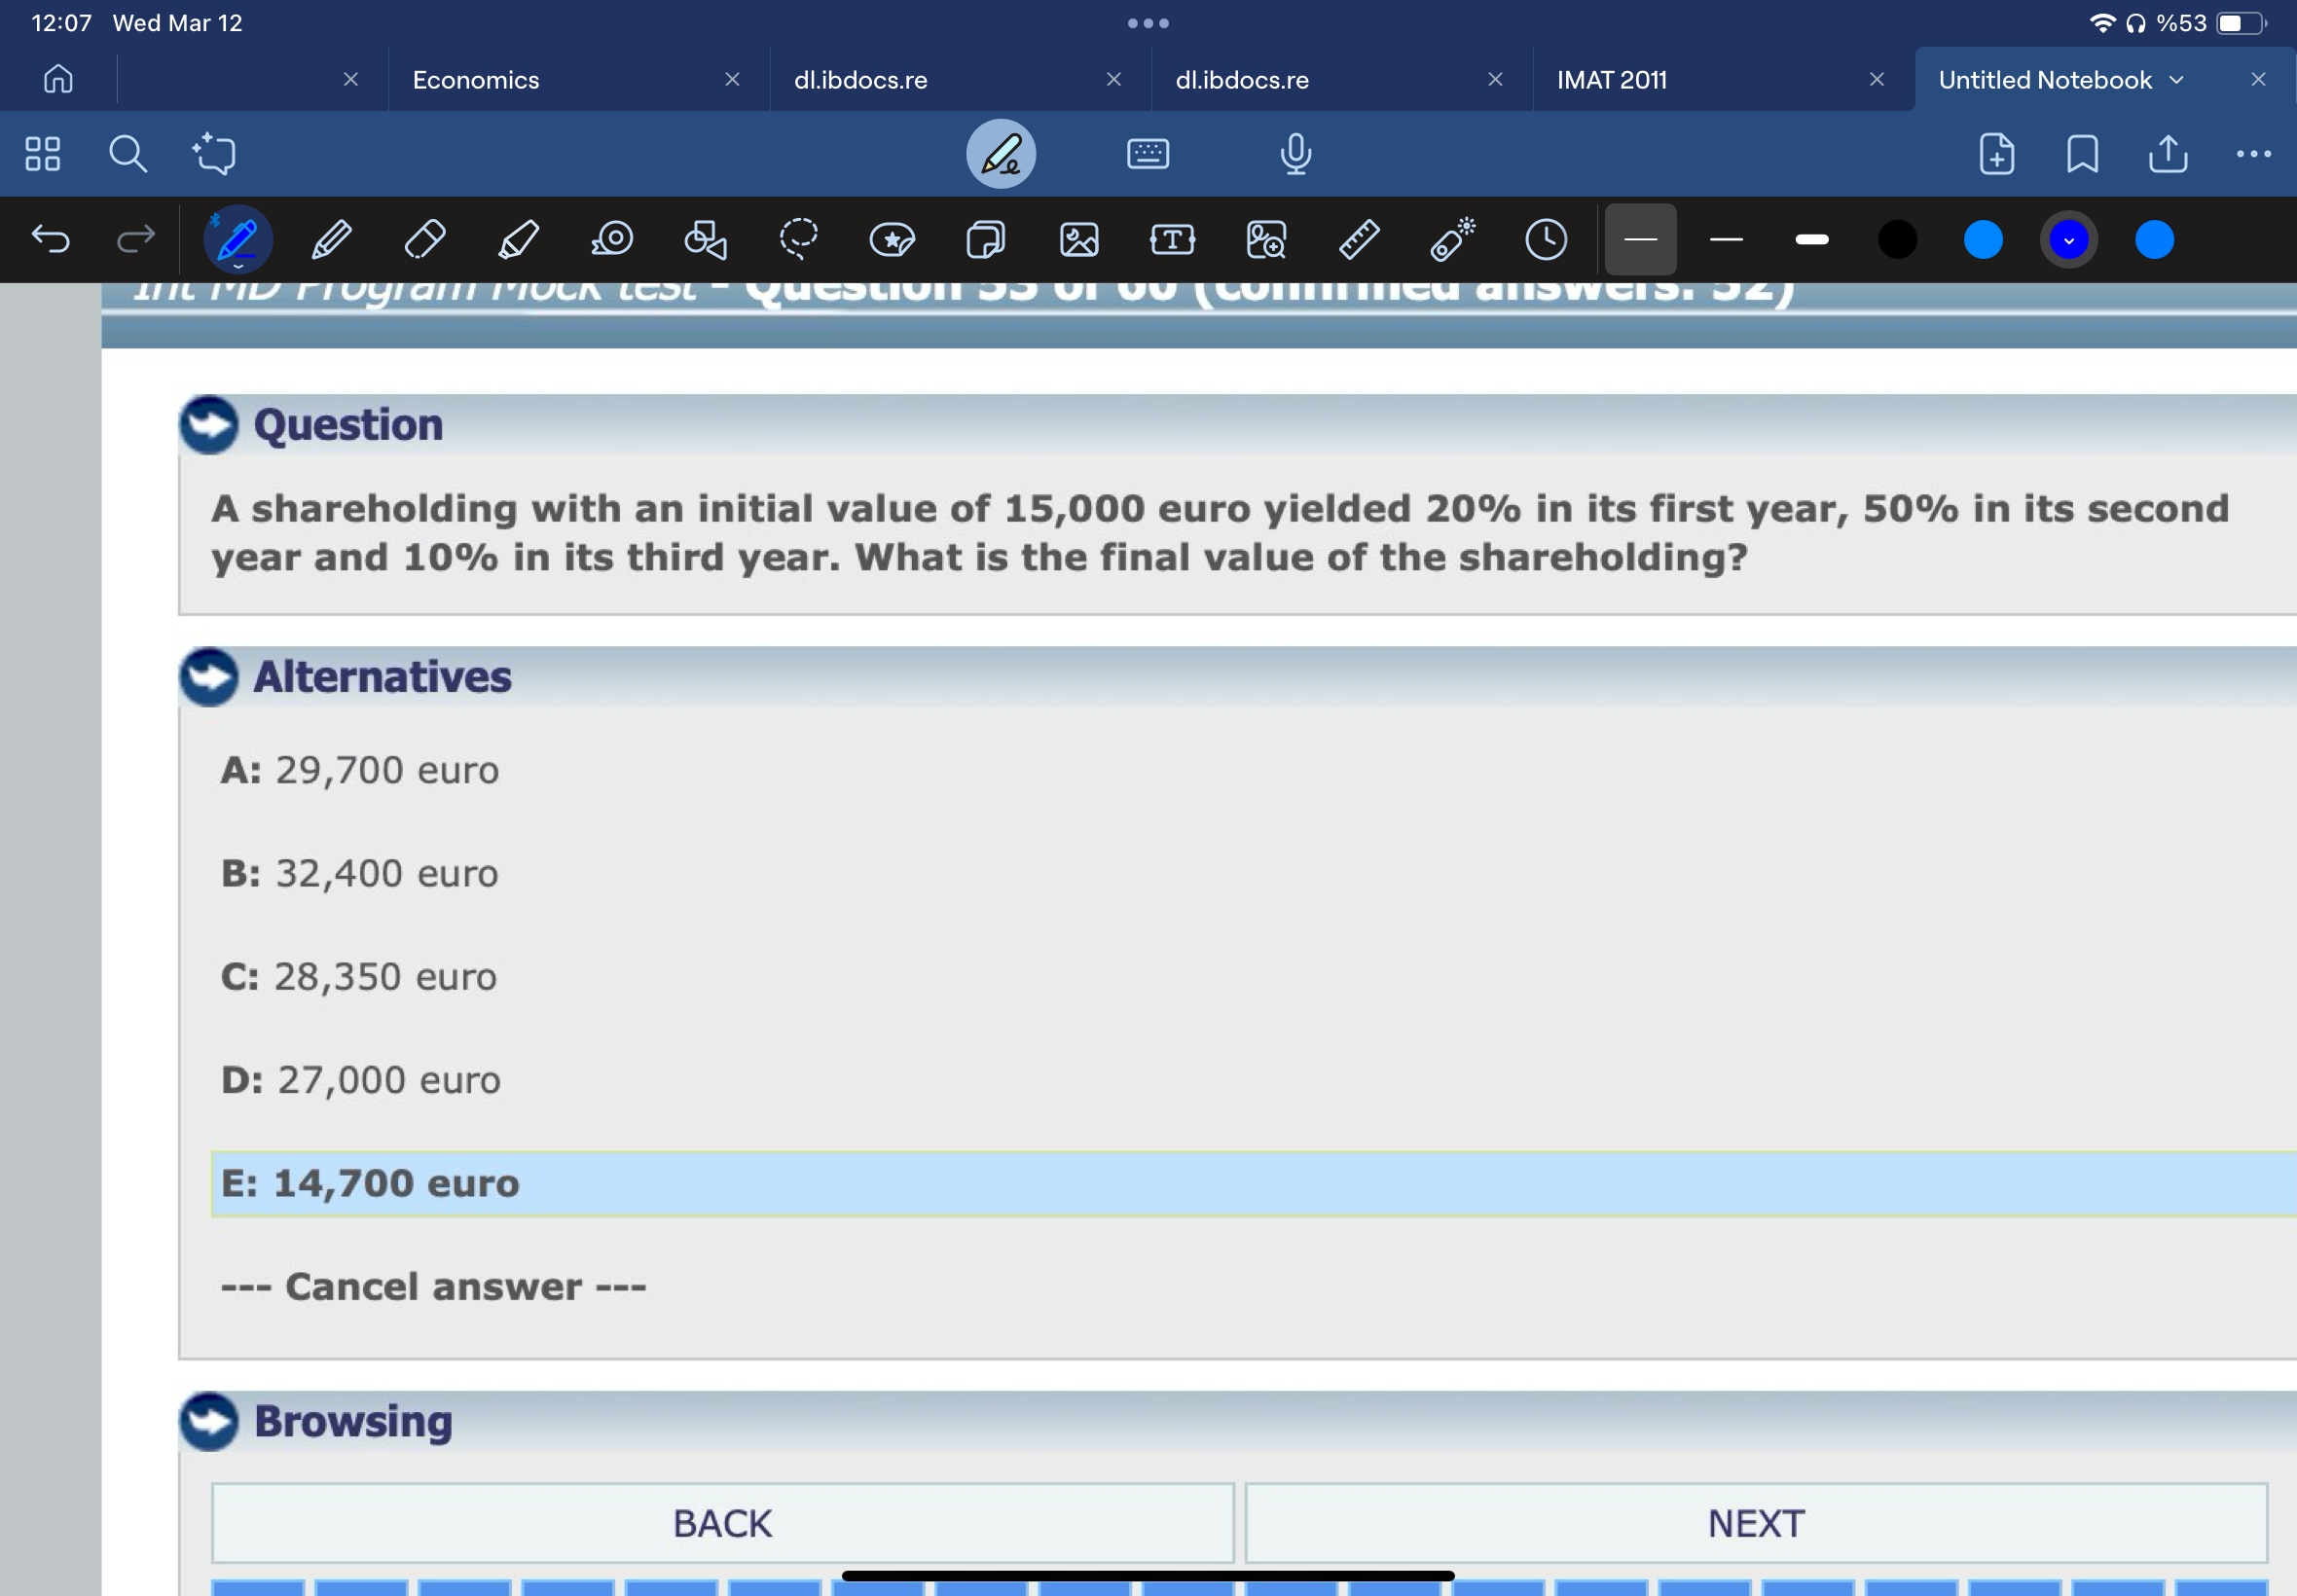Open the shapes tool
Viewport: 2297px width, 1596px height.
(x=705, y=240)
